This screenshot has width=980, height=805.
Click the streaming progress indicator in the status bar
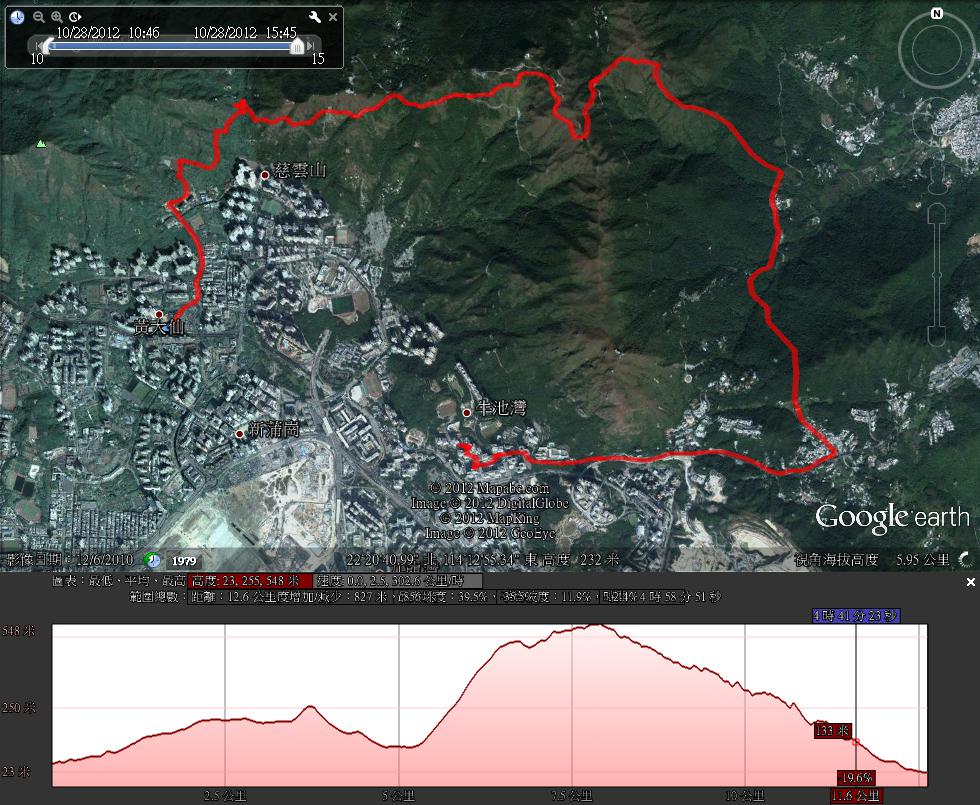click(966, 559)
